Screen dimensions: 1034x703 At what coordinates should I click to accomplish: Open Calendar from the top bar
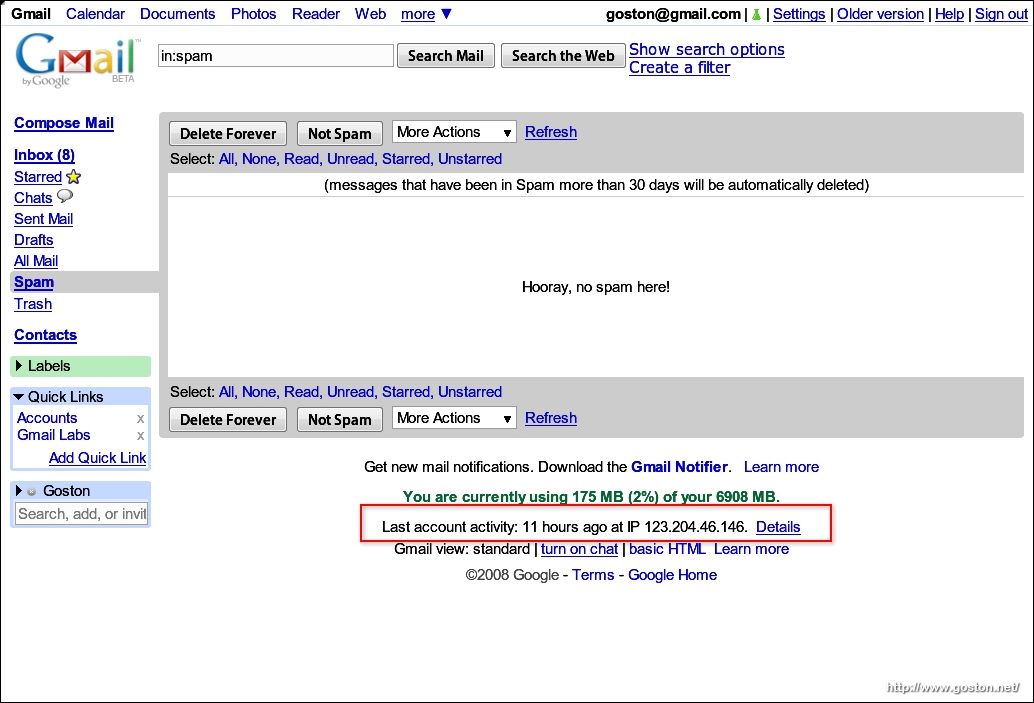click(95, 14)
